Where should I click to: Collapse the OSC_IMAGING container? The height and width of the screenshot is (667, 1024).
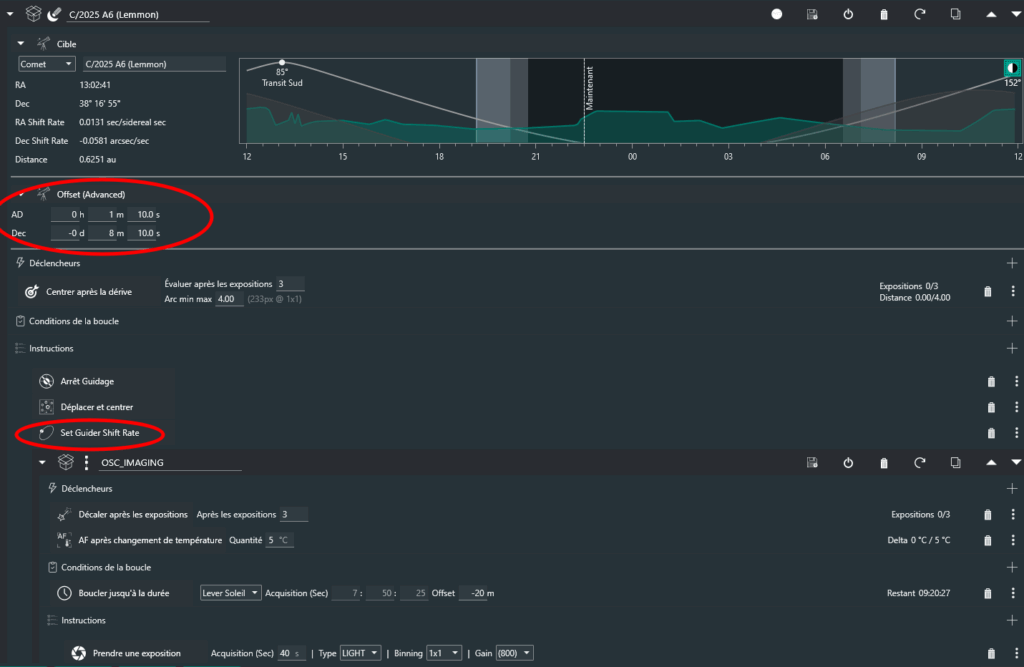pos(43,462)
